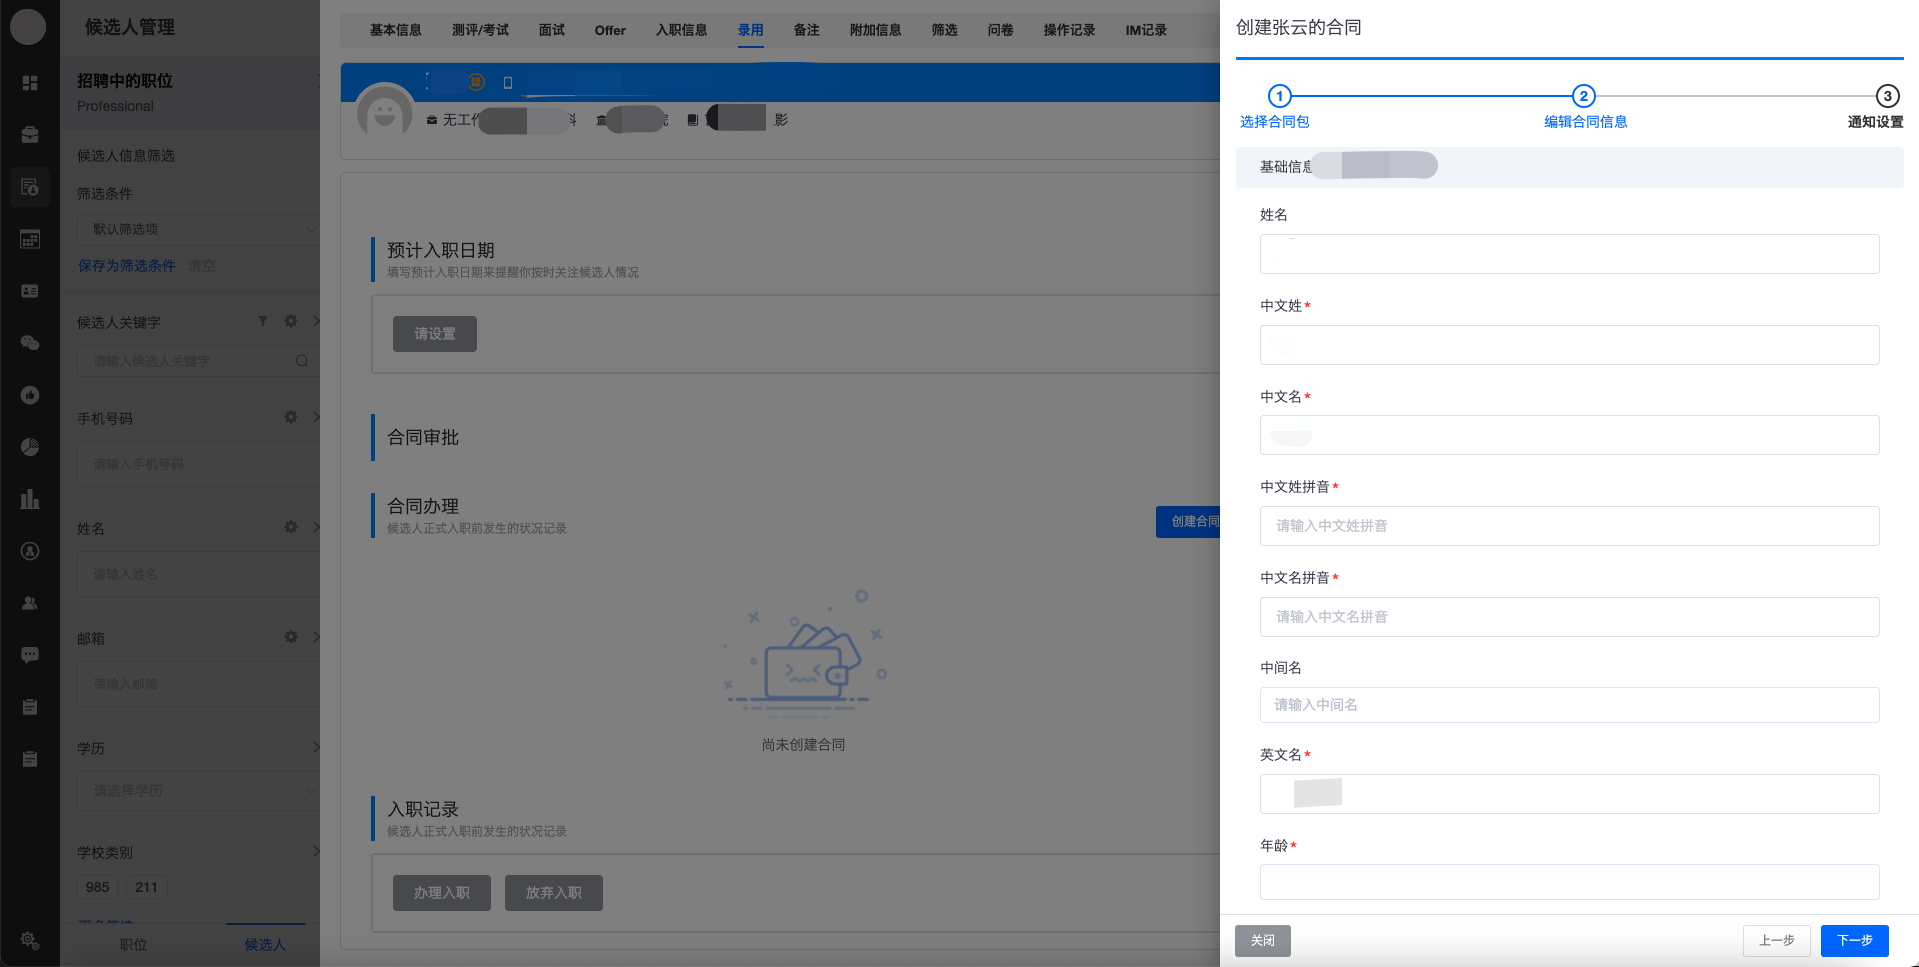Click the gear icon beside 姓名 filter

pyautogui.click(x=291, y=527)
